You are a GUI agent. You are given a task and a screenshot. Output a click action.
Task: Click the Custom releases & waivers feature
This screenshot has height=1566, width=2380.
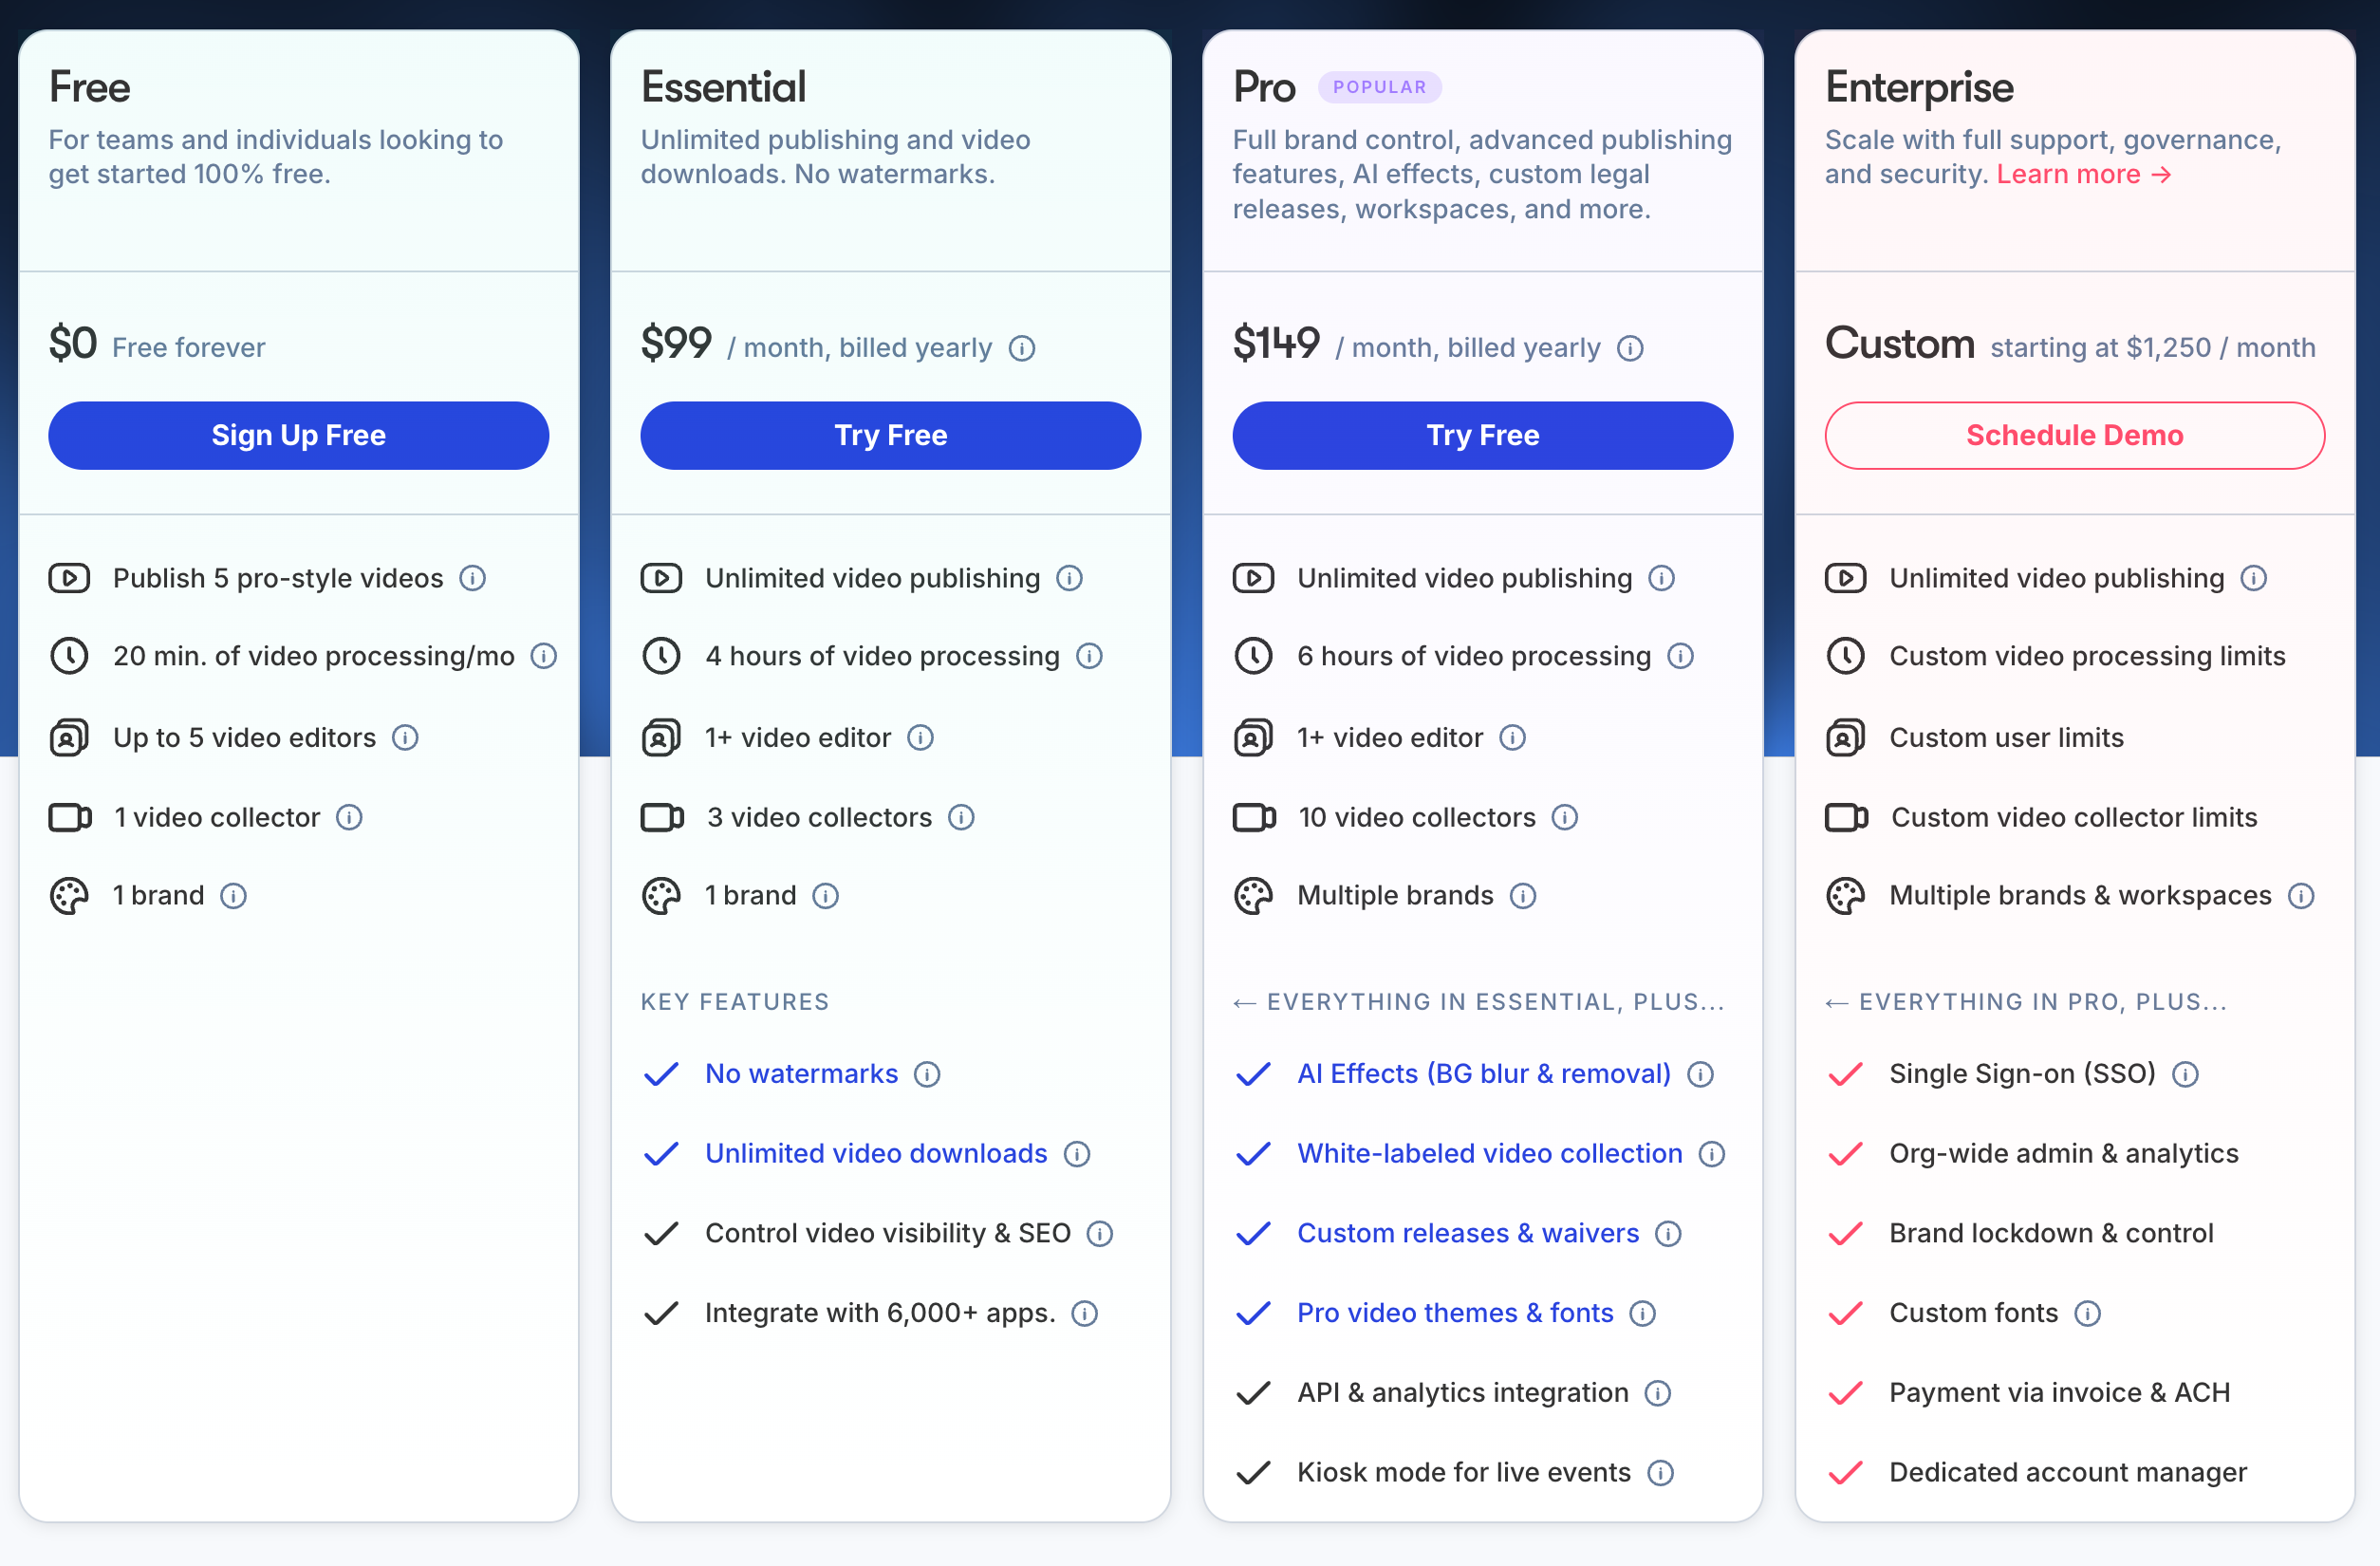point(1467,1233)
